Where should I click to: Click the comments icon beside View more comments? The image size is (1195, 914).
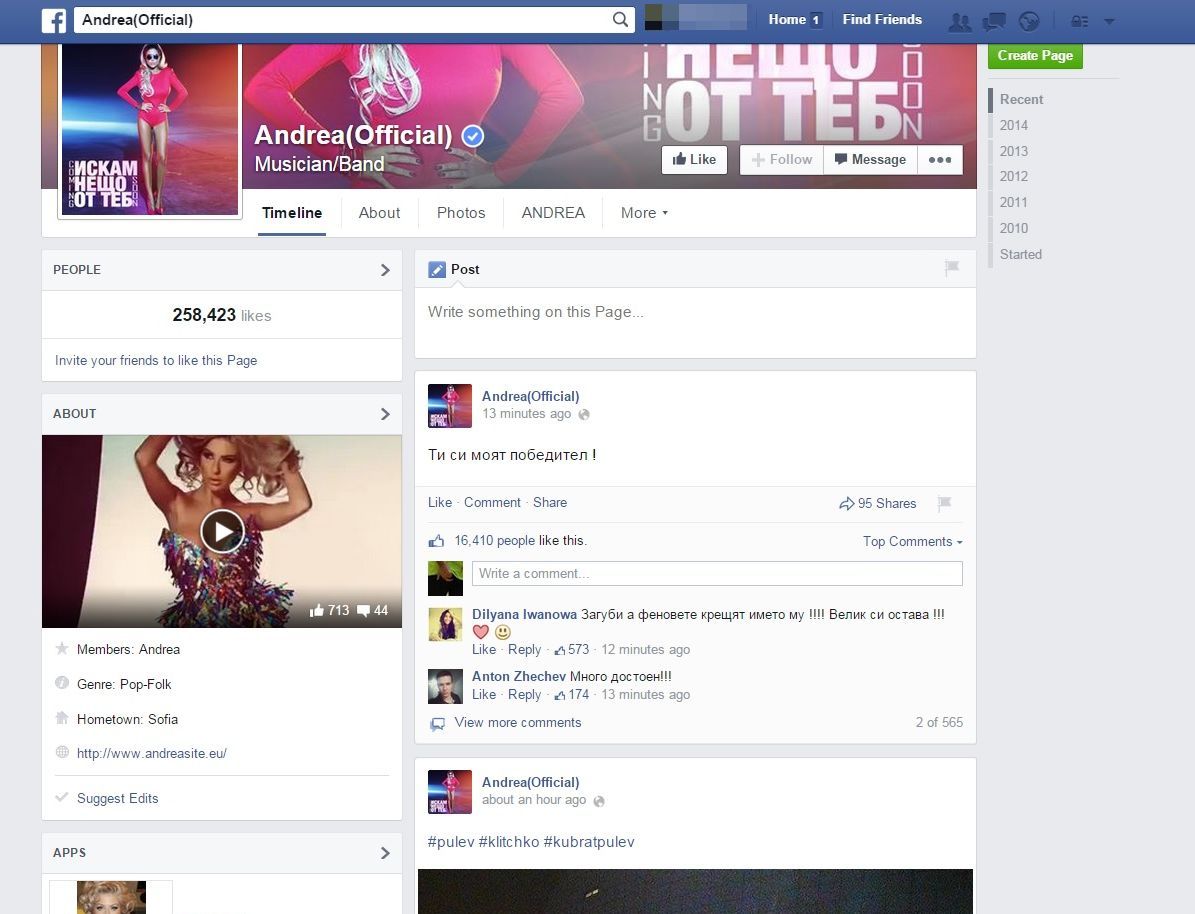[437, 723]
